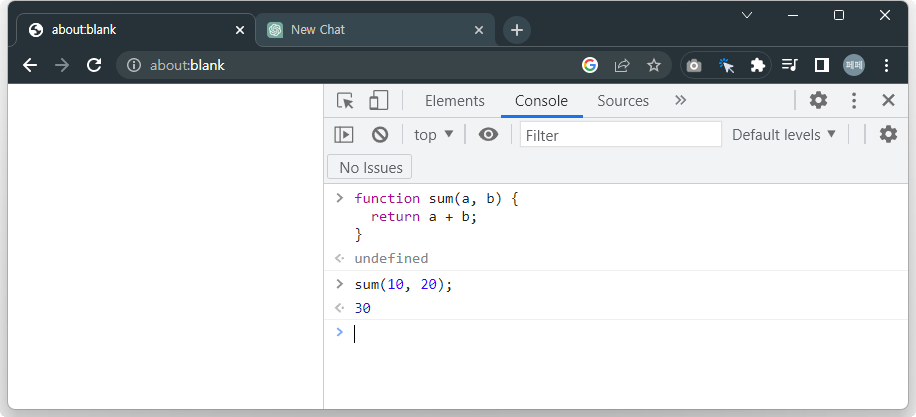The width and height of the screenshot is (916, 417).
Task: Switch to the Elements tab
Action: [454, 100]
